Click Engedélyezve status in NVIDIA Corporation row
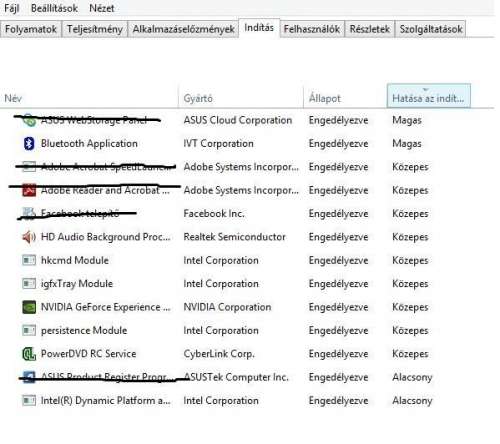 [338, 307]
